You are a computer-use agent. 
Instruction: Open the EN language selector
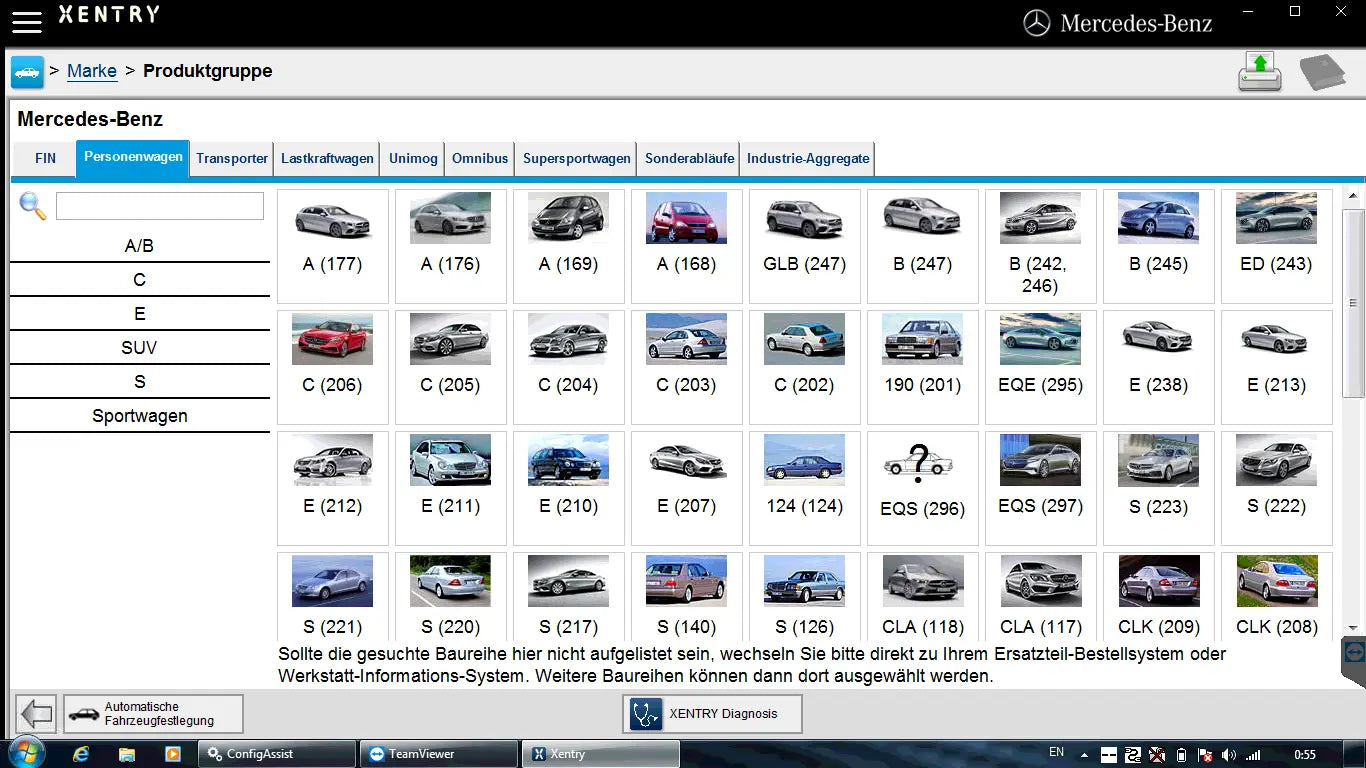tap(1056, 751)
